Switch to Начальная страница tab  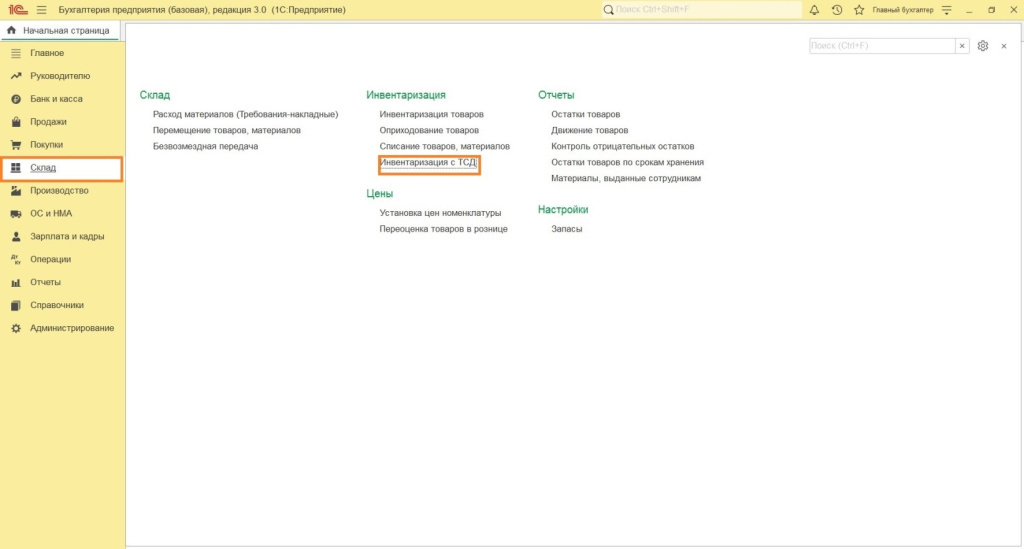59,31
